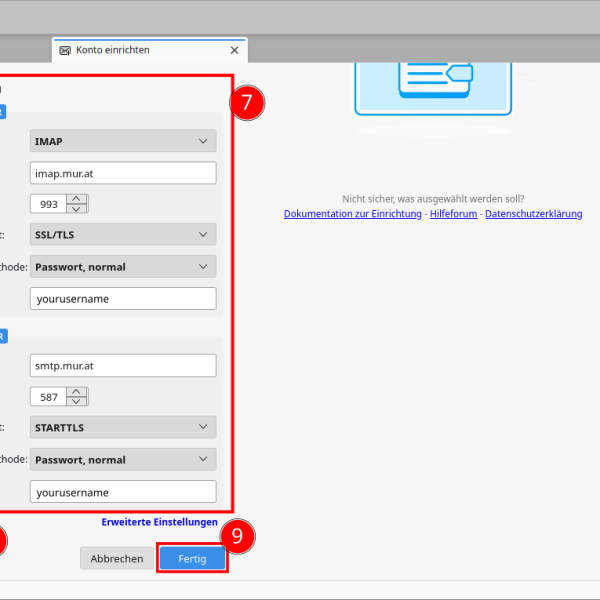
Task: Increase the 587 port with up arrow
Action: pos(77,392)
